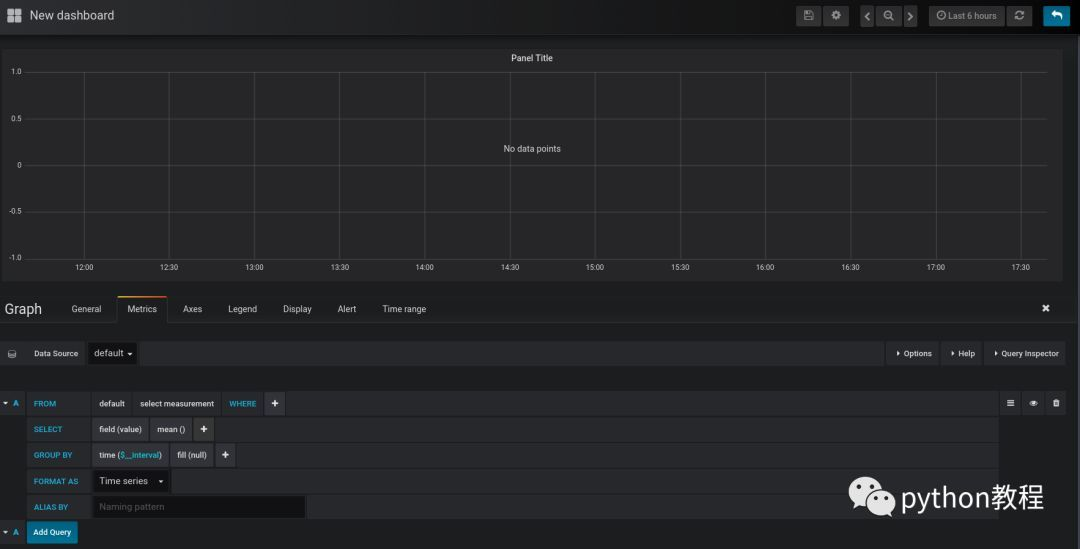This screenshot has height=549, width=1080.
Task: Expand the Help section
Action: tap(962, 353)
